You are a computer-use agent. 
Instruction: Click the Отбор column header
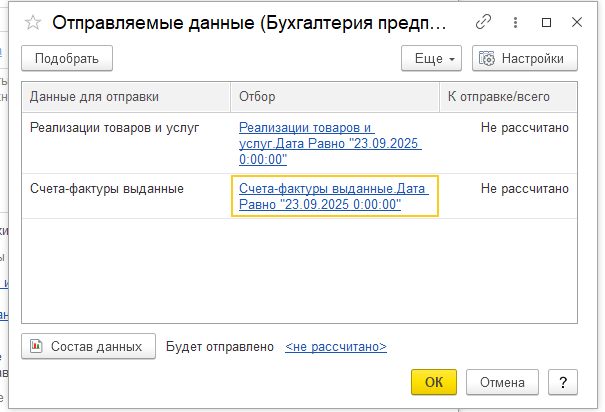point(257,96)
